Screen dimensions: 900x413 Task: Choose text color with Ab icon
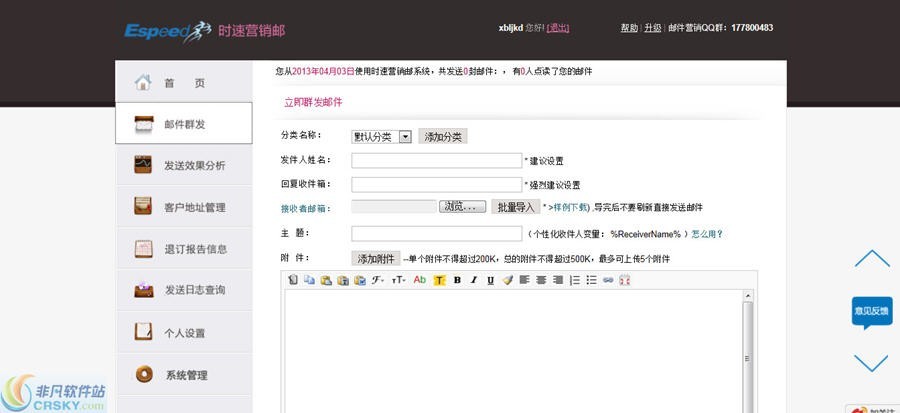click(420, 280)
